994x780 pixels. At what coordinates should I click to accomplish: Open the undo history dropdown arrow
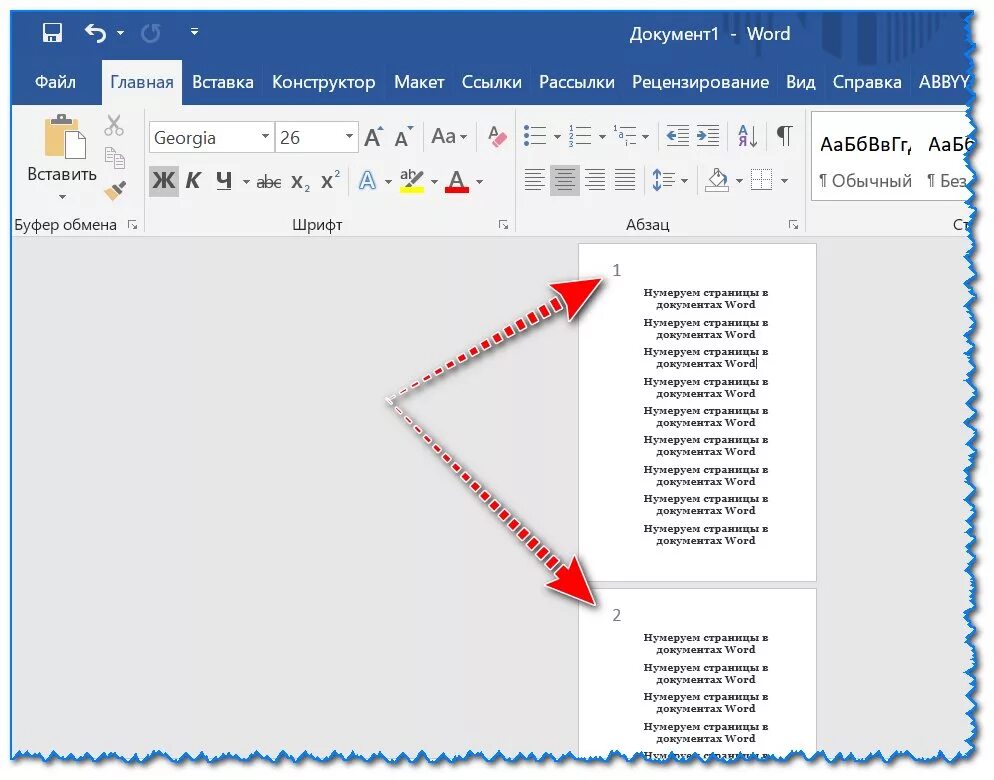(x=120, y=32)
